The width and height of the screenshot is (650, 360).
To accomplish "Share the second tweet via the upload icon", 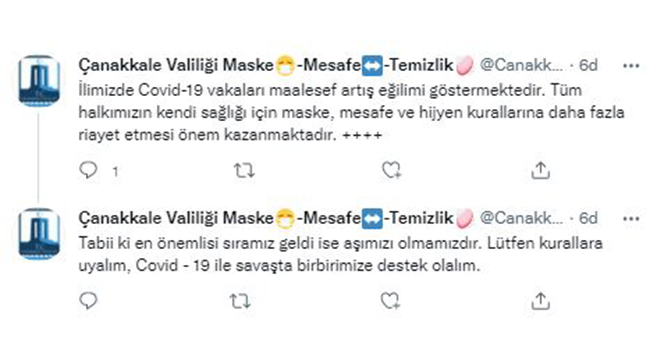I will (541, 301).
